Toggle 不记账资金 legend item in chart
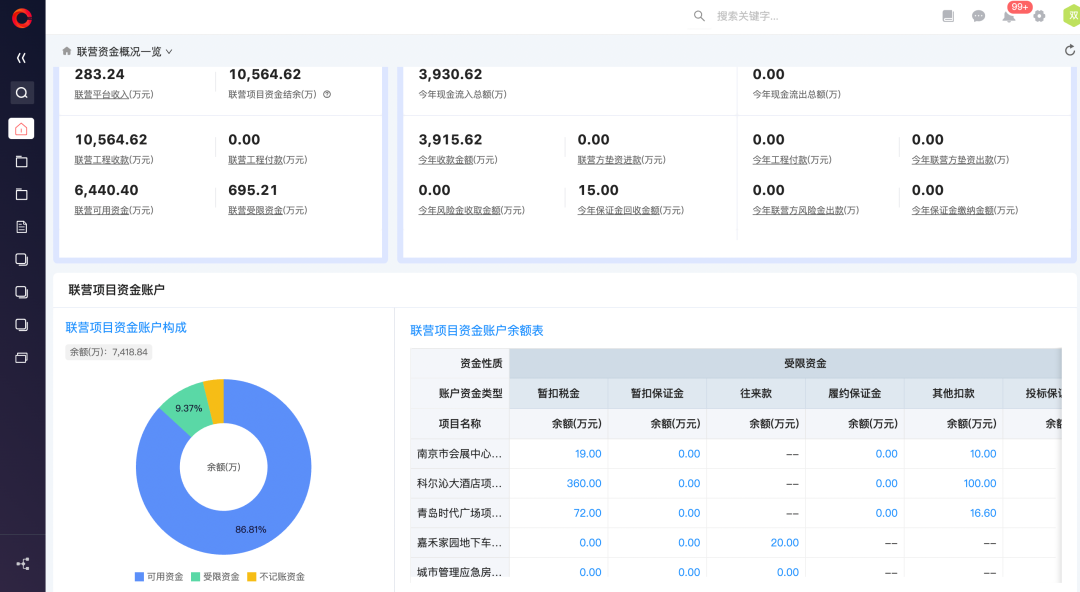The height and width of the screenshot is (592, 1080). [275, 577]
